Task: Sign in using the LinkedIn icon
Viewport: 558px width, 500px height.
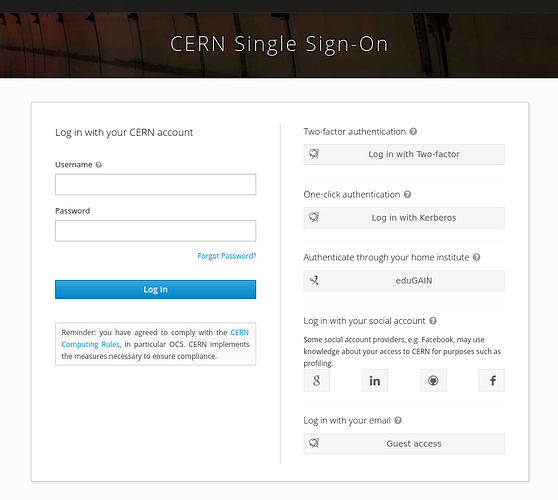Action: tap(375, 380)
